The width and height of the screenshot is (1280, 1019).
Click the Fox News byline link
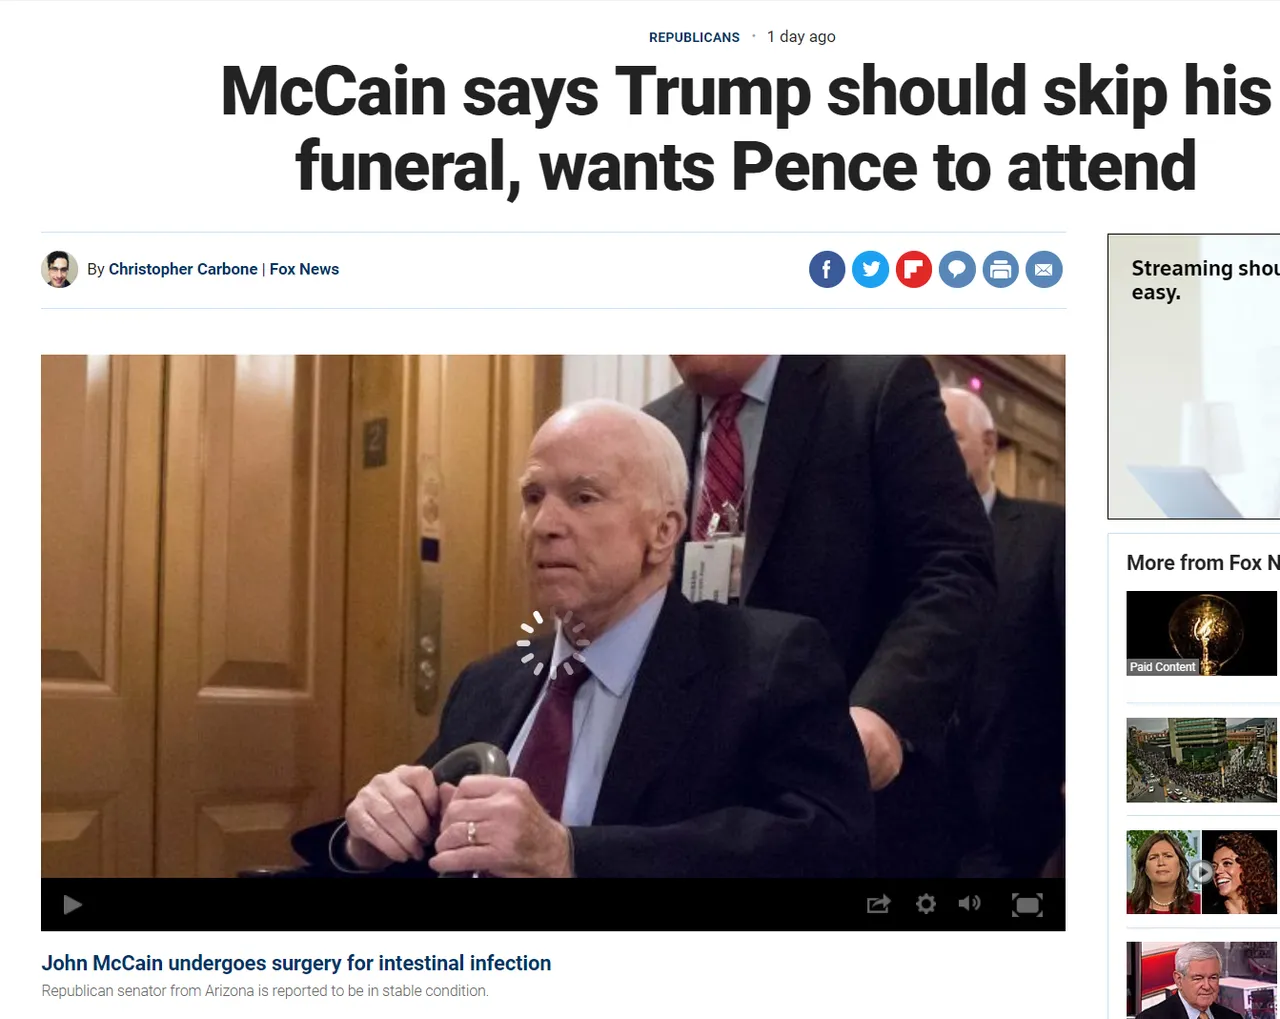pos(304,269)
